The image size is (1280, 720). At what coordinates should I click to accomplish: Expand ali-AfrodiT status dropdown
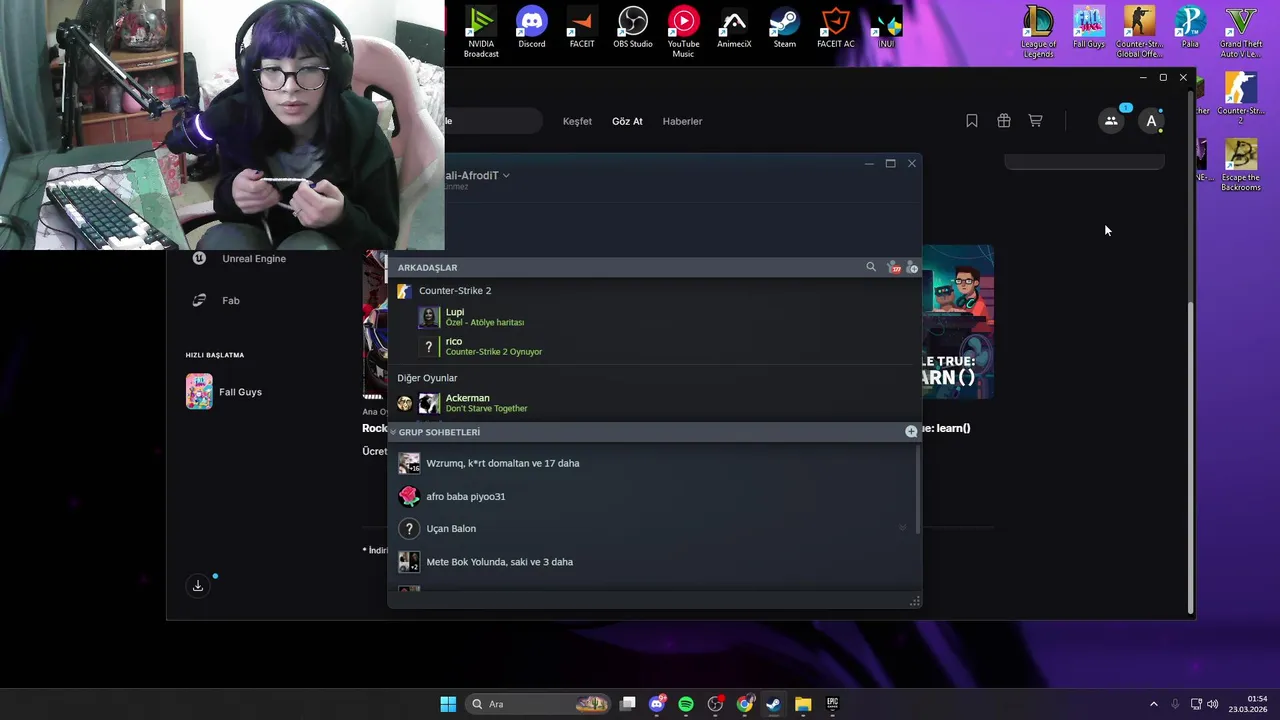506,176
